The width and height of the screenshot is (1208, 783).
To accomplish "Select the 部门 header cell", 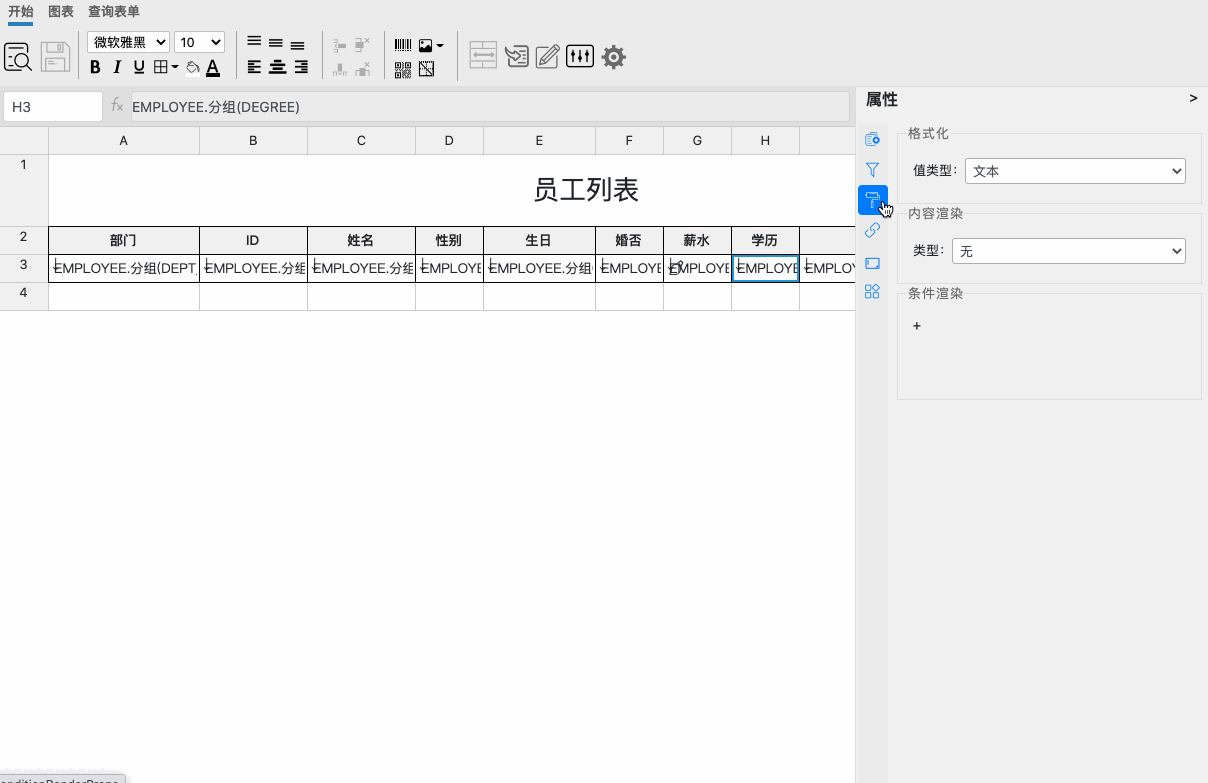I will [x=124, y=241].
